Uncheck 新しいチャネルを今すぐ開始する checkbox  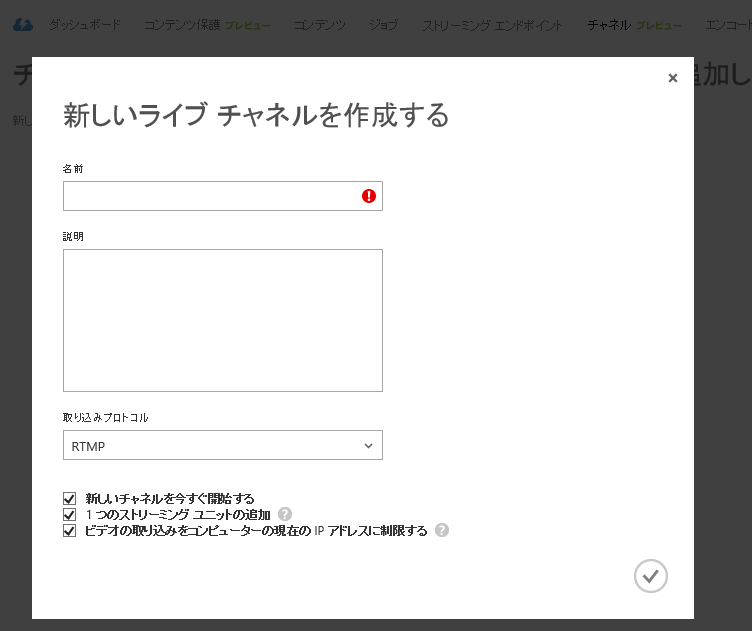(69, 498)
